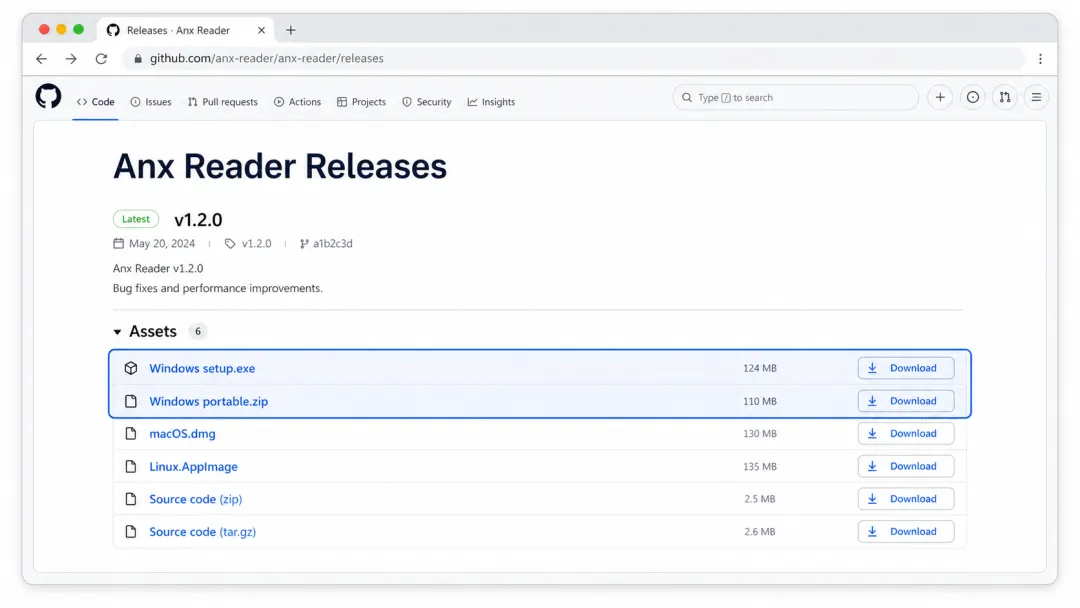Open the pull requests icon in GitHub header
The height and width of the screenshot is (608, 1080).
click(1005, 97)
